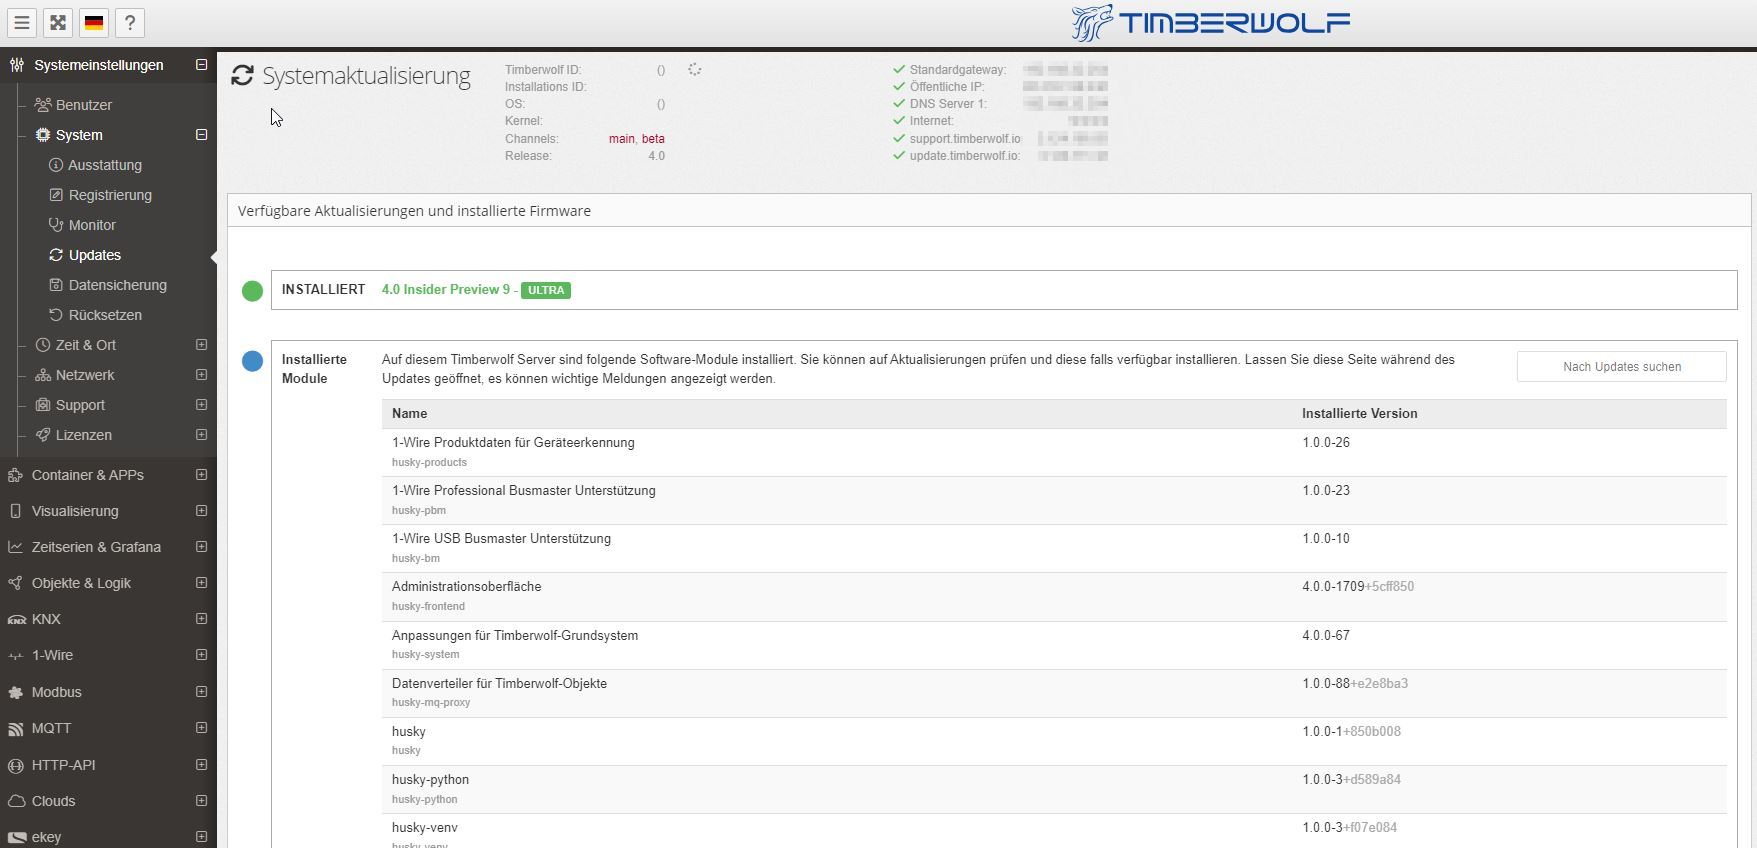Screen dimensions: 1757x848
Task: Click the Benutzer users icon
Action: point(43,105)
